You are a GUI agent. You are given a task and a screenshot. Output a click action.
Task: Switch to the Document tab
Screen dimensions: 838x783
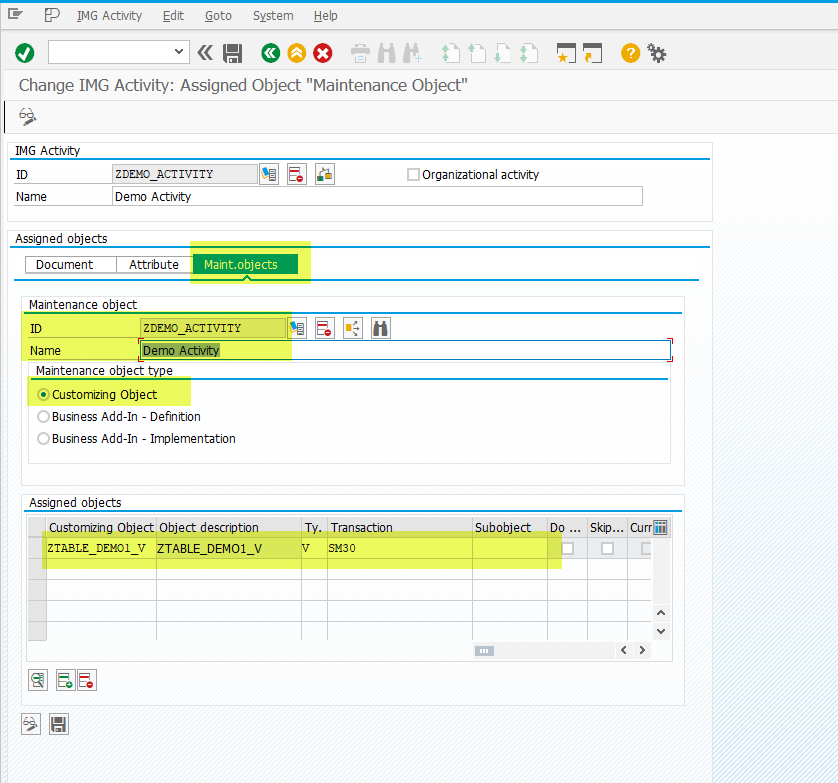71,265
